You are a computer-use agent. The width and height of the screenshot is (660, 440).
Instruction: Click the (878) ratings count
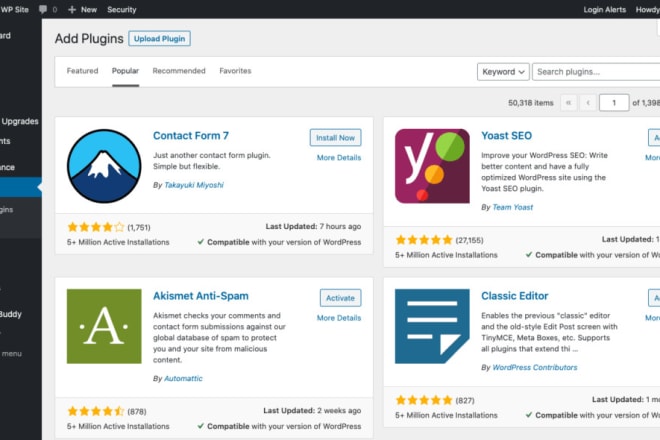[x=137, y=411]
